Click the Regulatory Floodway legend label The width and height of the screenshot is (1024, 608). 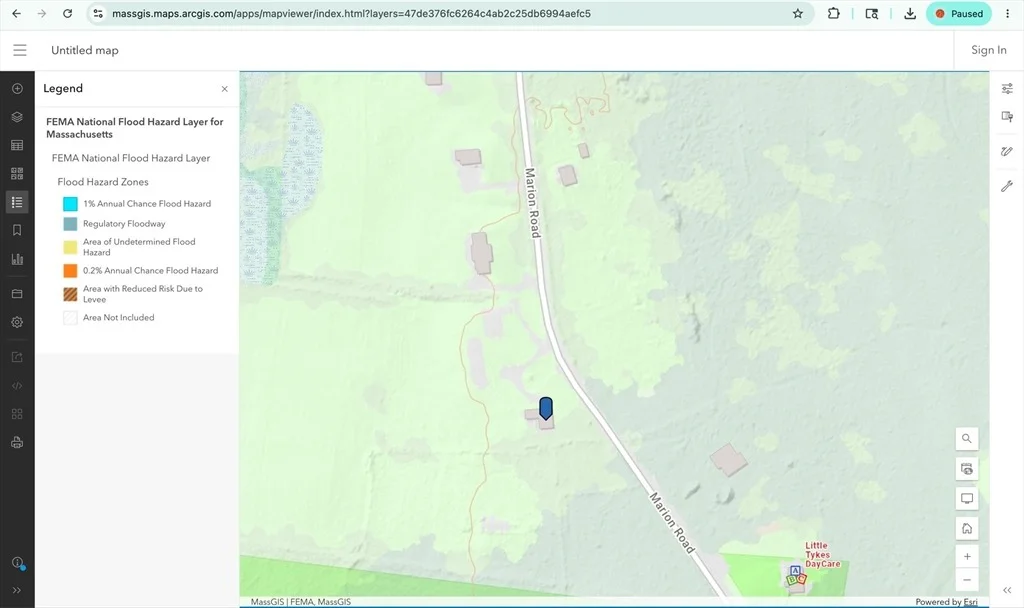click(124, 224)
